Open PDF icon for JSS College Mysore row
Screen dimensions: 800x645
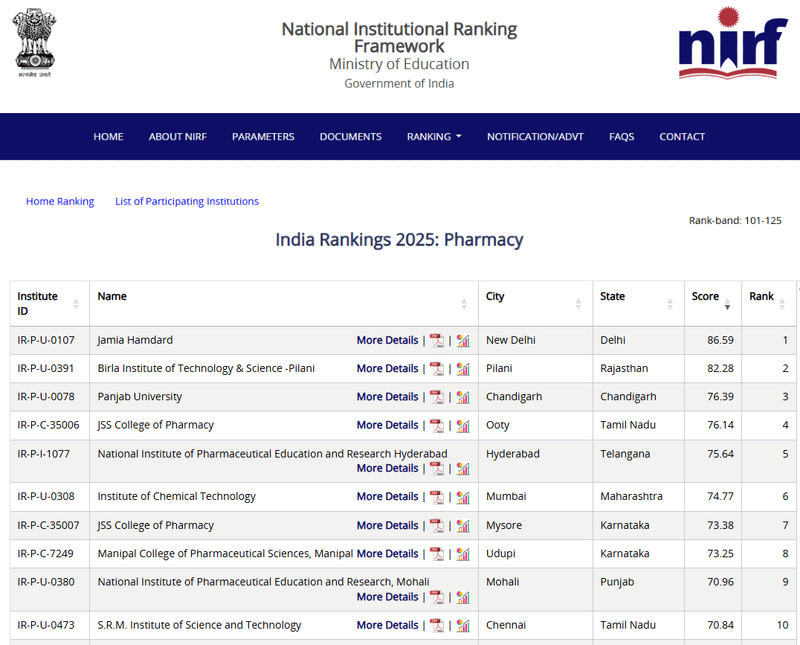tap(437, 525)
